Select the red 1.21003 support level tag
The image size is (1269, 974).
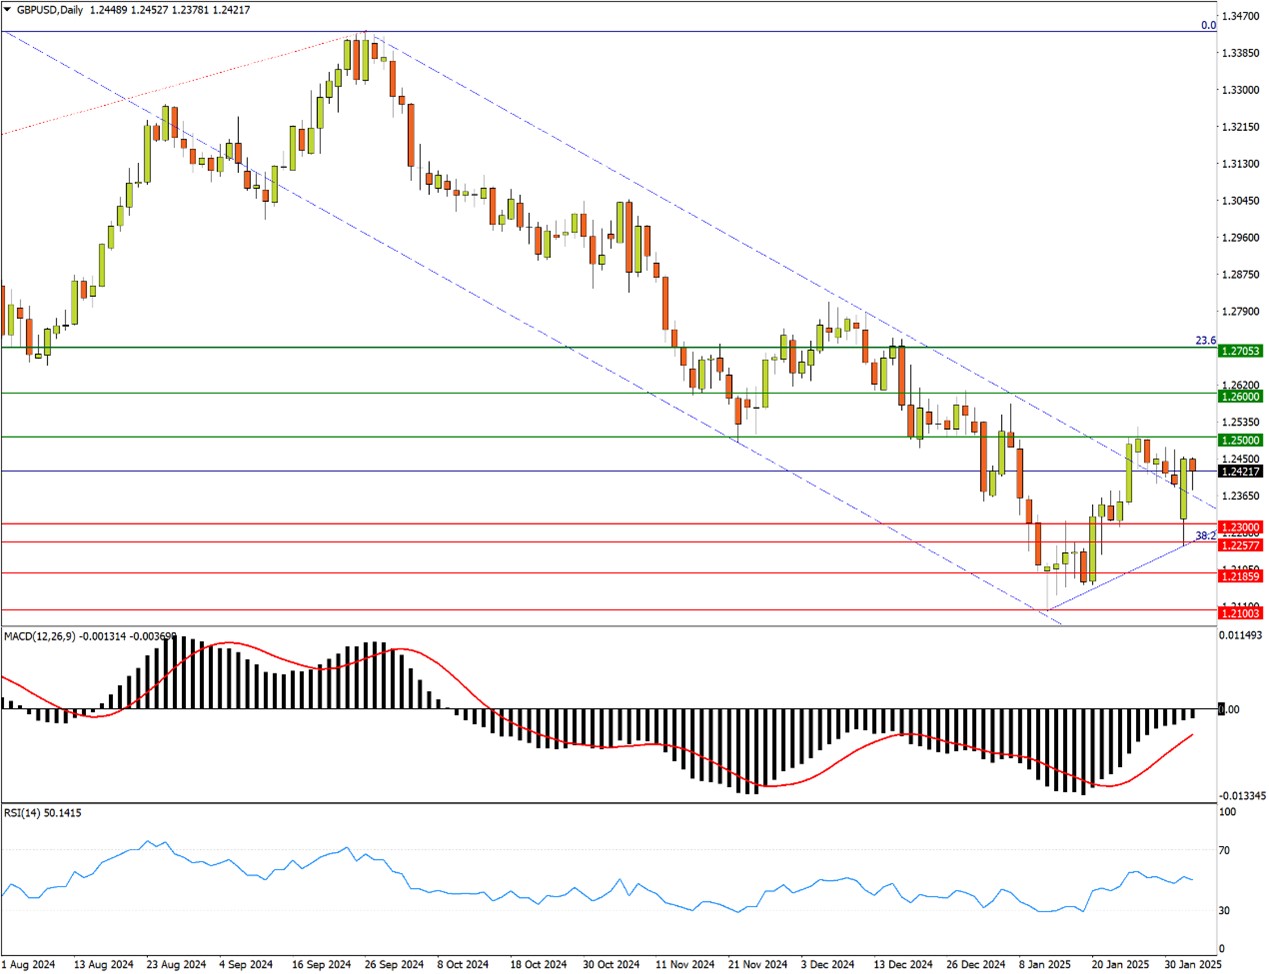[x=1240, y=612]
